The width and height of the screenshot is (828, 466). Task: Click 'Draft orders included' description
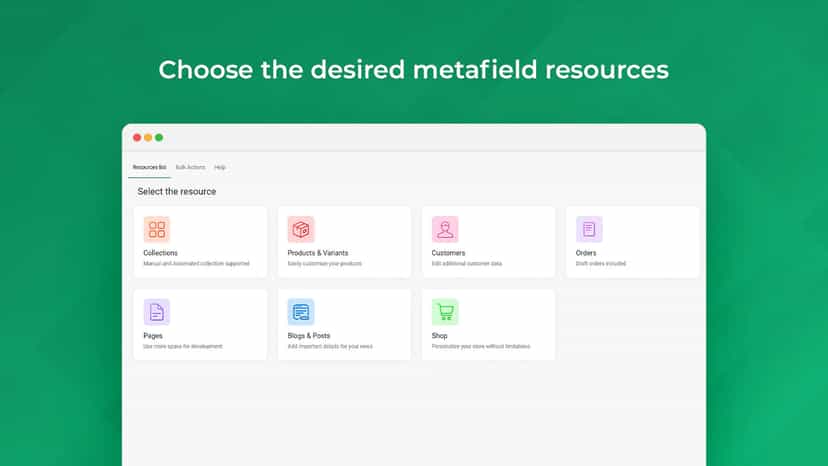tap(601, 264)
